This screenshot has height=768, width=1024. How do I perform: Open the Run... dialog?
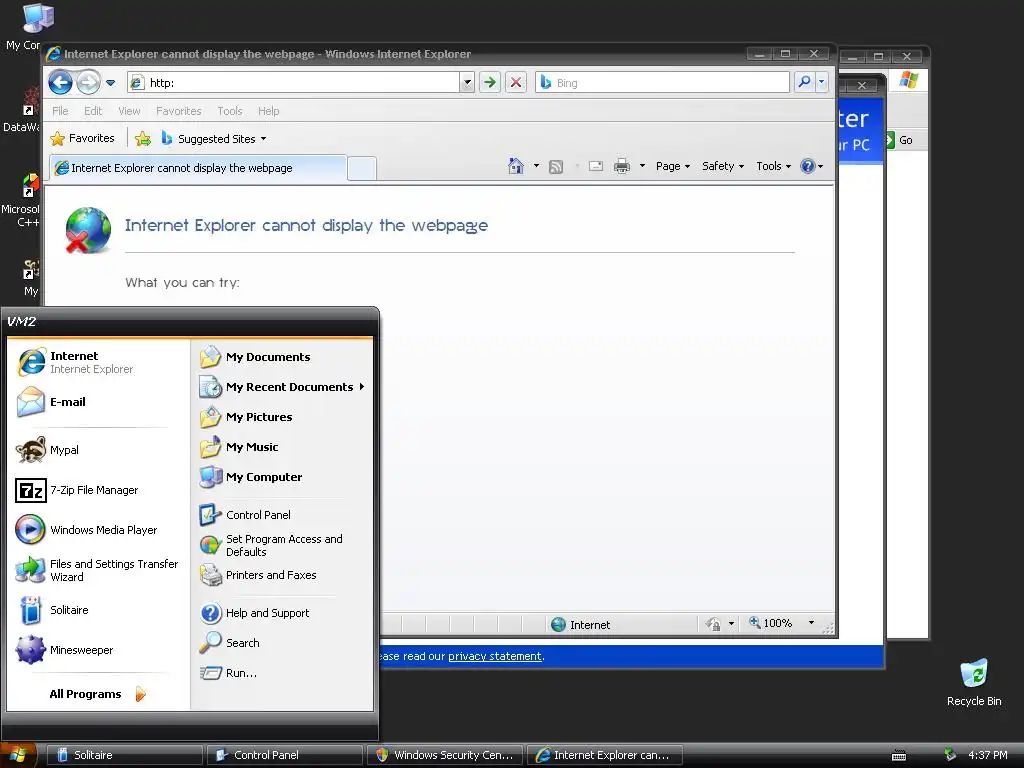pos(282,673)
